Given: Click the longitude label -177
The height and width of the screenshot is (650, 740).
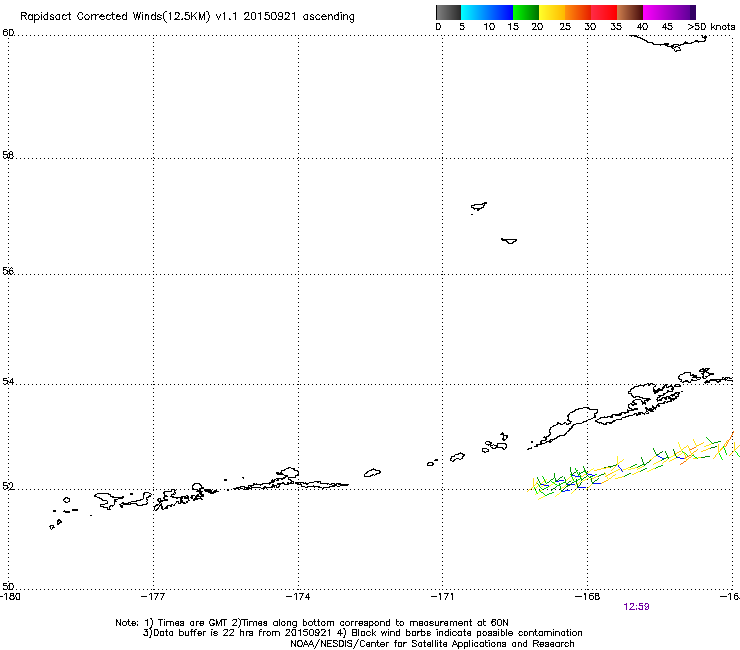Looking at the screenshot, I should coord(153,597).
